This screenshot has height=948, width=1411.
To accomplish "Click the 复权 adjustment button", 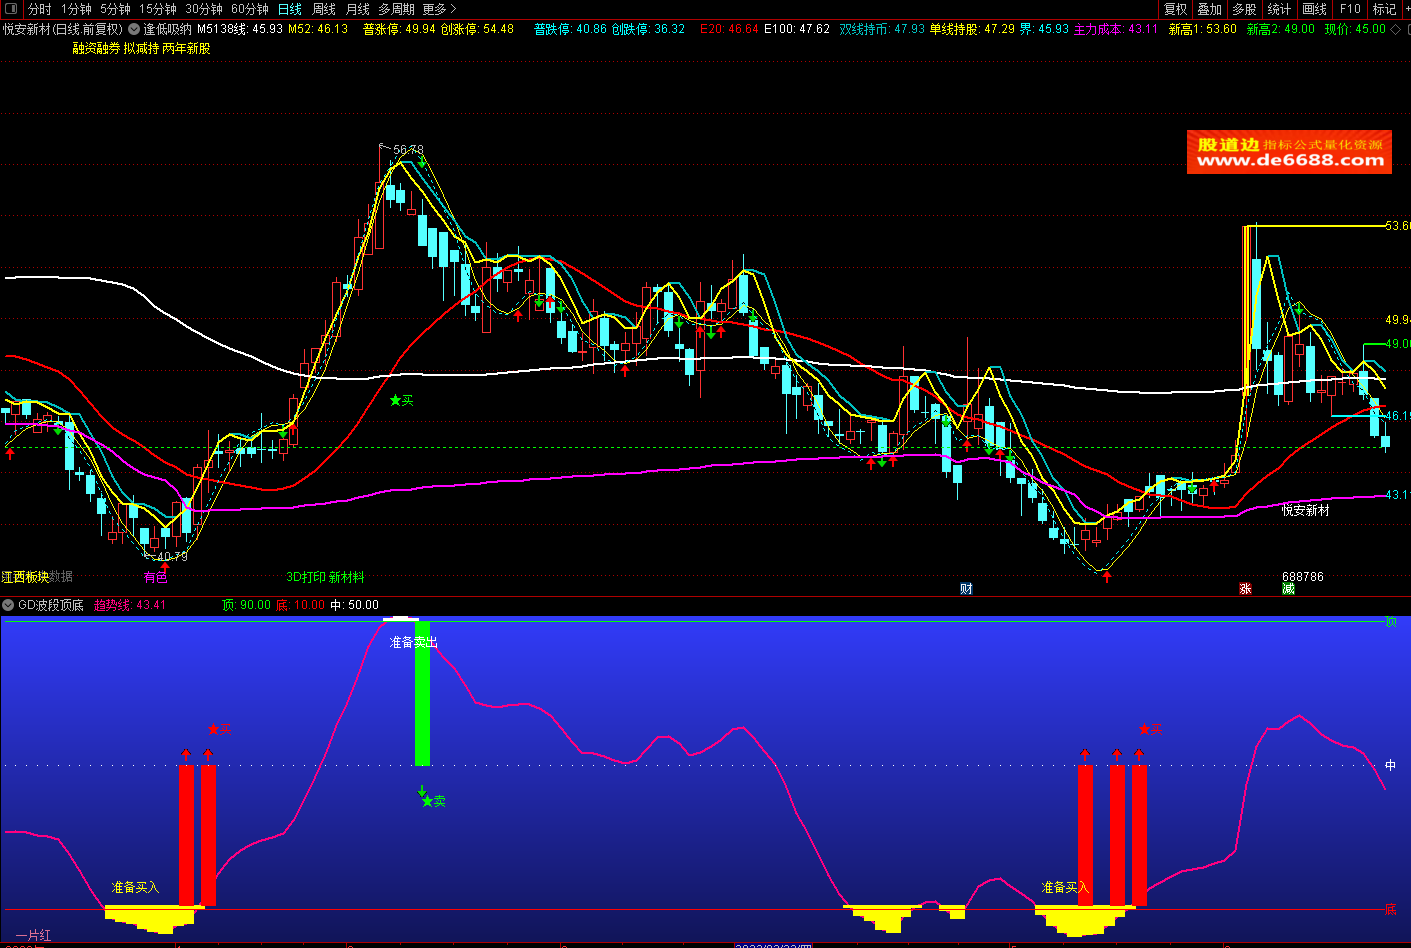I will coord(1176,9).
